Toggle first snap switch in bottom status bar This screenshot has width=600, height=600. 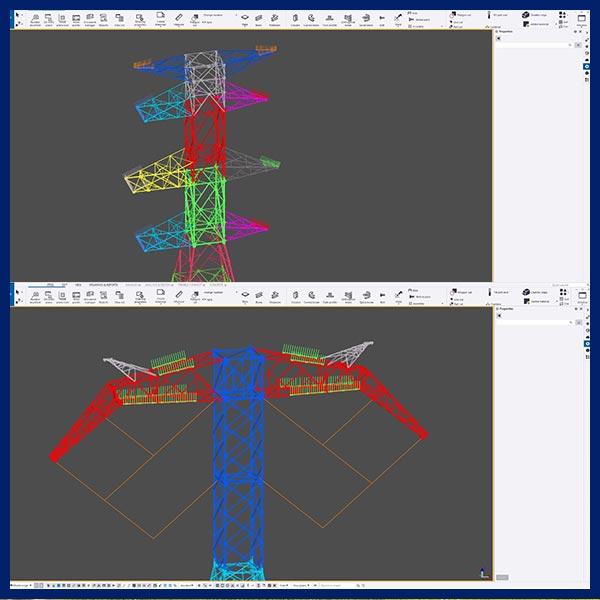37,584
